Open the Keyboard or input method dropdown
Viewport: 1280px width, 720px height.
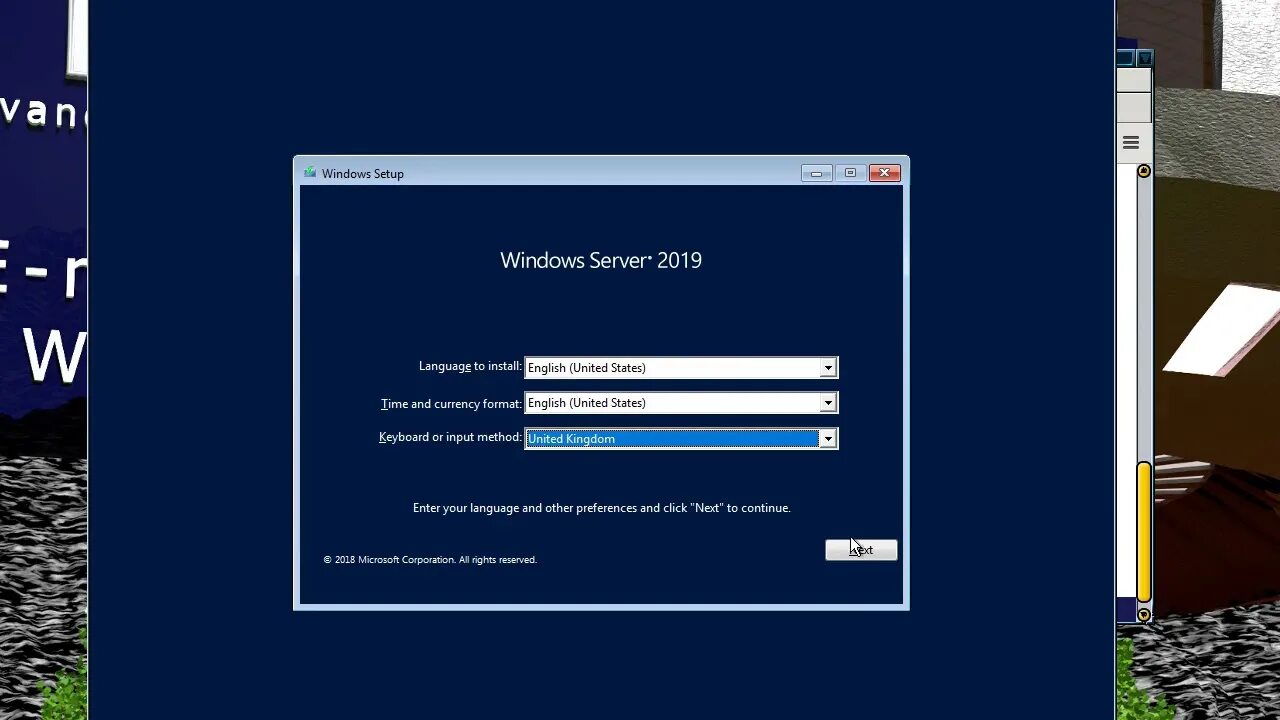[681, 438]
